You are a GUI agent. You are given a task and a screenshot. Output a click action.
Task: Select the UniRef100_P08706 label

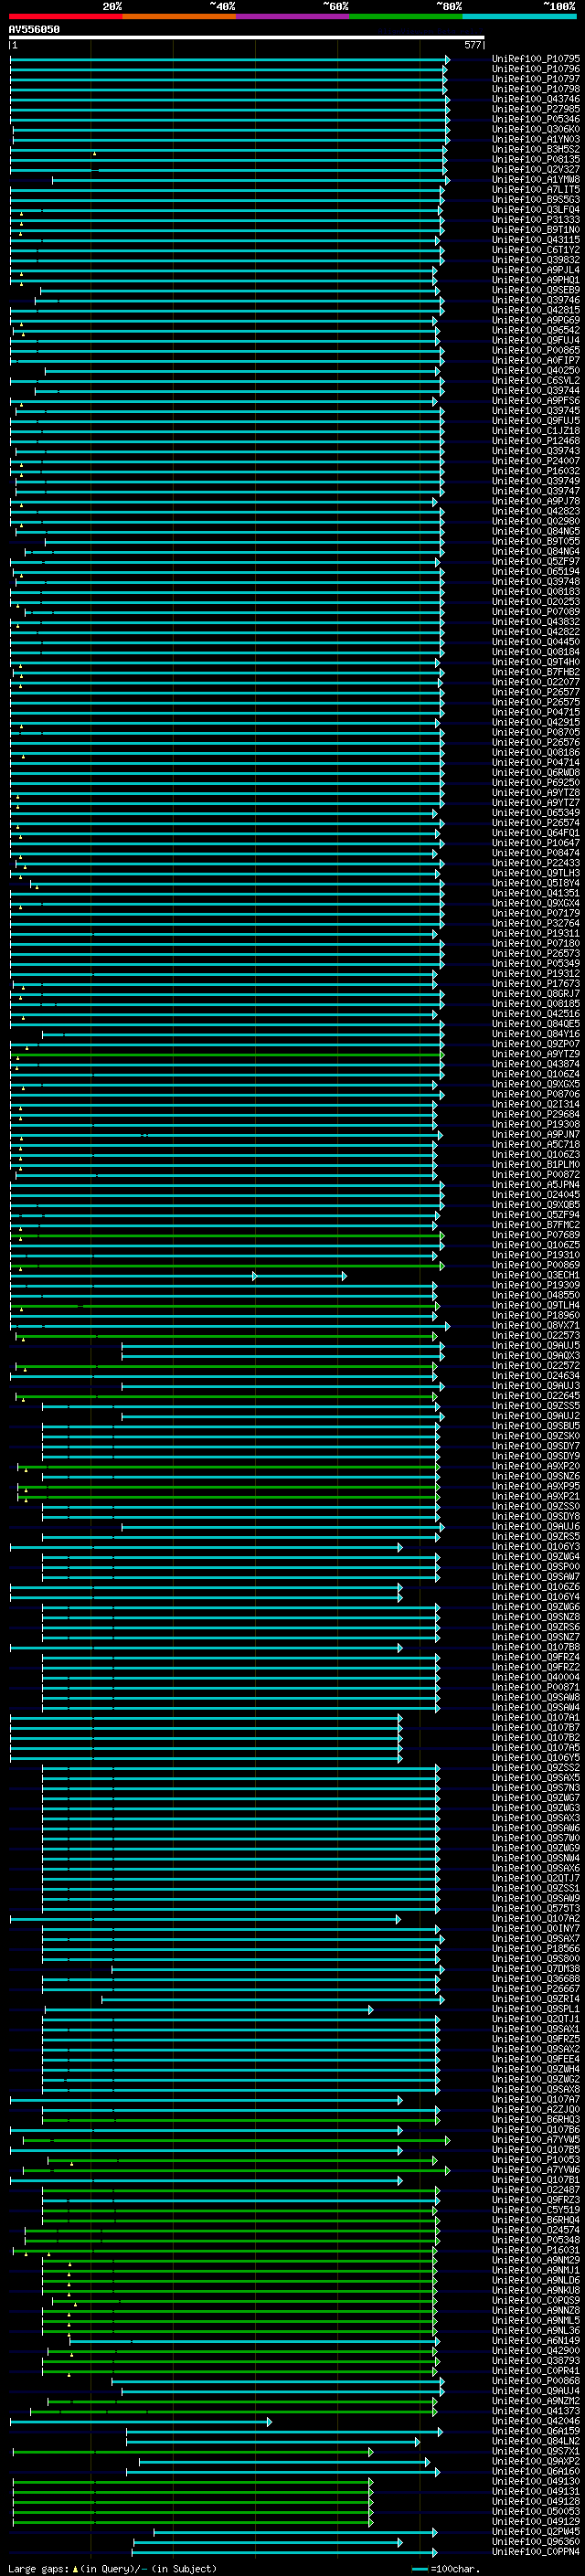tap(536, 1095)
